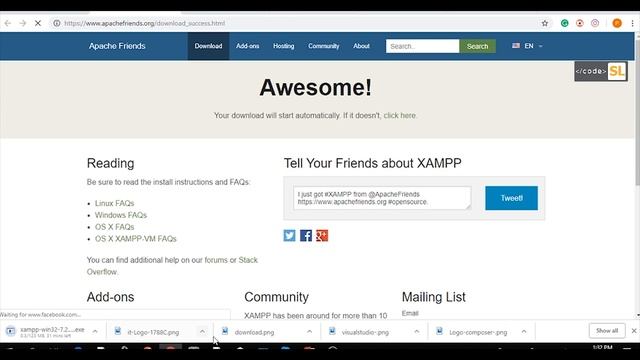Viewport: 640px width, 360px height.
Task: Click the Show all downloads button
Action: [607, 331]
